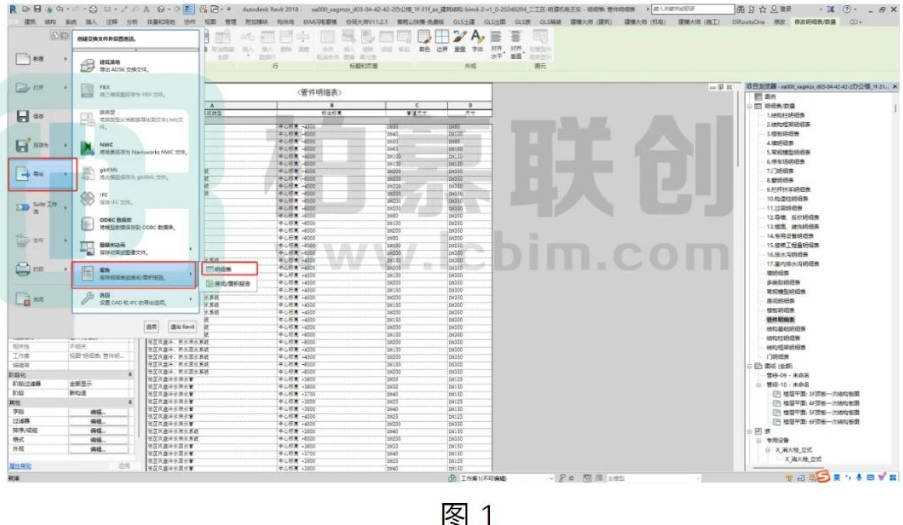Expand the Save As submenu arrow

pyautogui.click(x=65, y=145)
